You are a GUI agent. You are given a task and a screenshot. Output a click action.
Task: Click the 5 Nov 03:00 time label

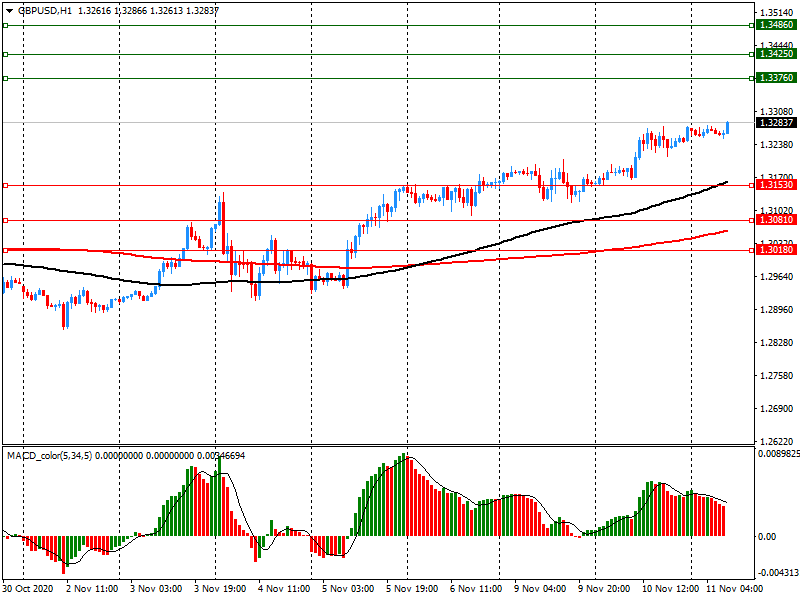(x=348, y=589)
